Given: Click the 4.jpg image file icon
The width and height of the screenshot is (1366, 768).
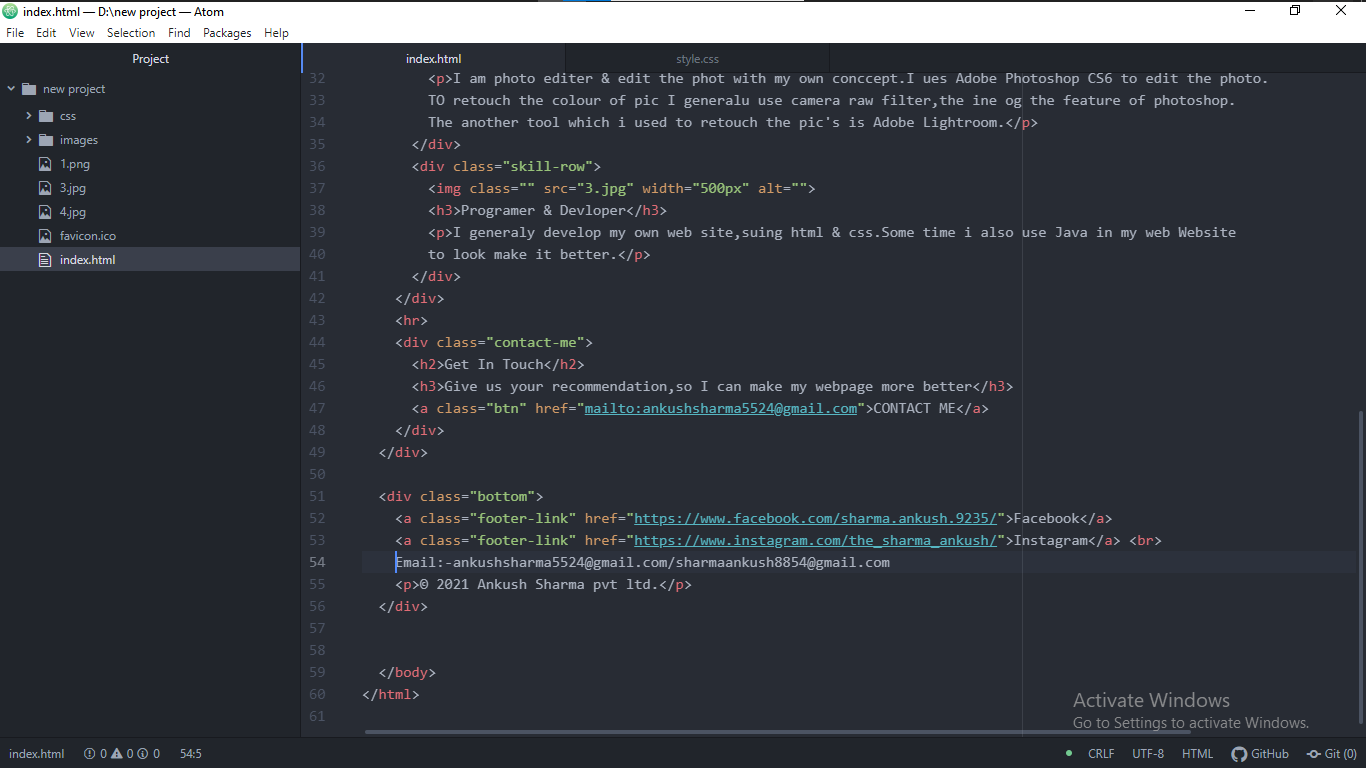Looking at the screenshot, I should coord(45,212).
